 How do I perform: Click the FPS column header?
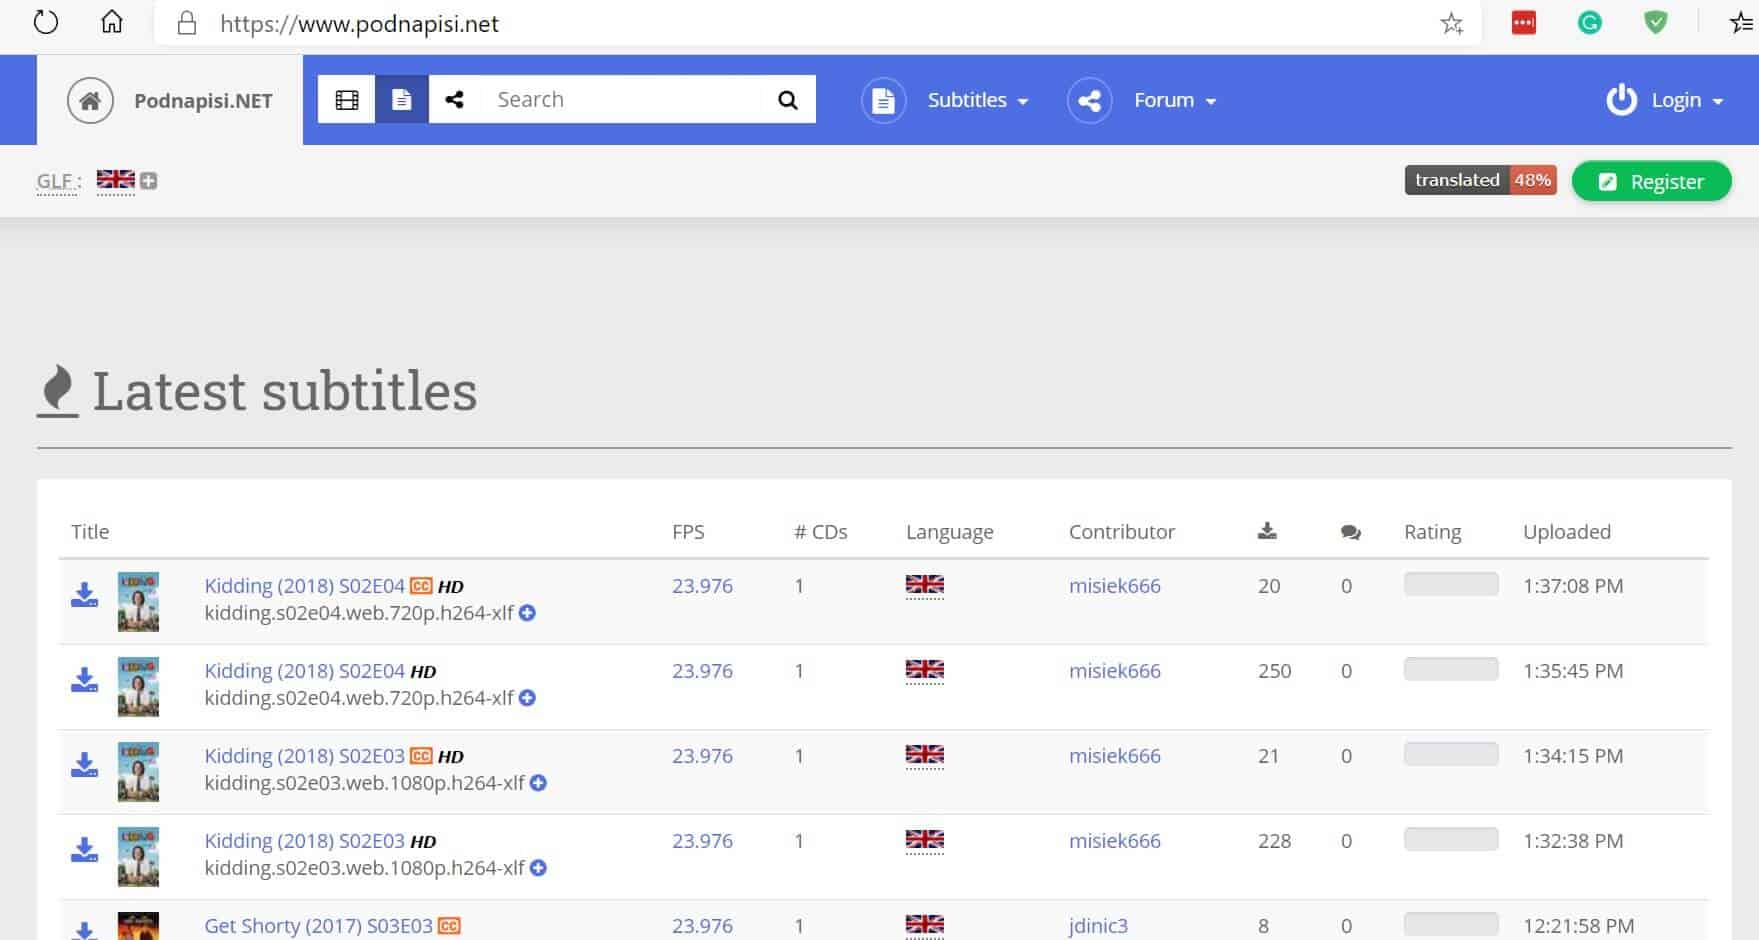[x=688, y=532]
